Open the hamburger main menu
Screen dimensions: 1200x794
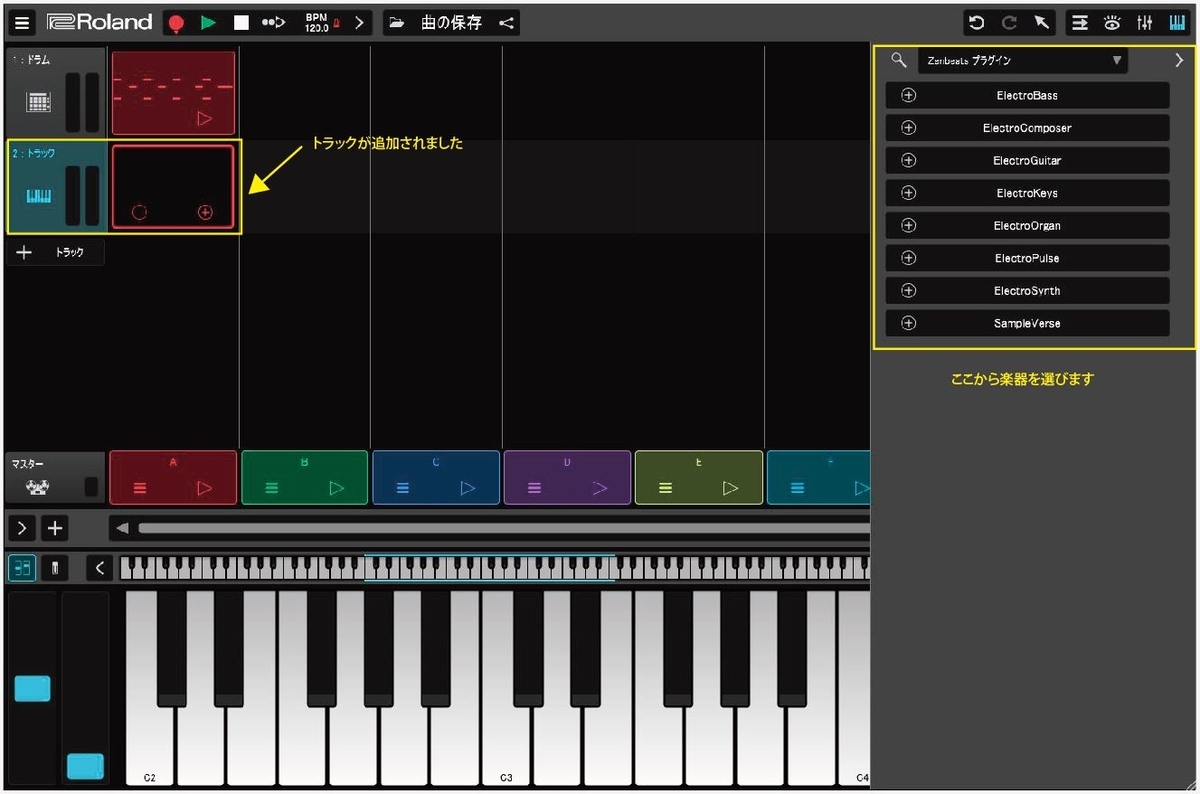(x=22, y=22)
